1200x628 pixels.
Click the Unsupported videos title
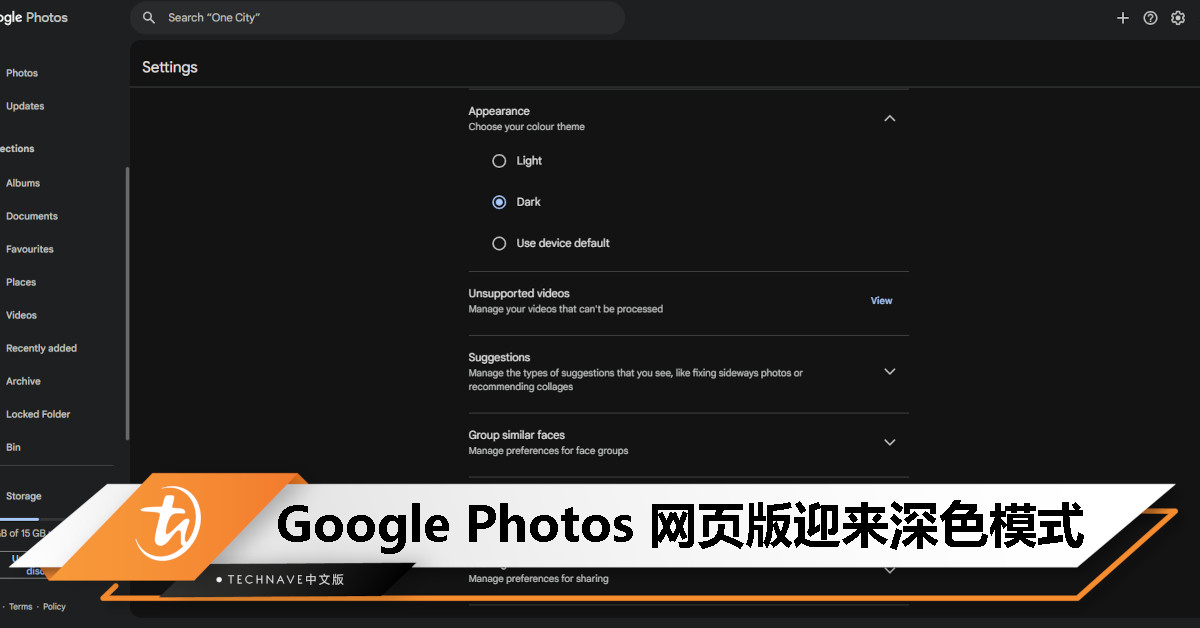click(x=519, y=293)
